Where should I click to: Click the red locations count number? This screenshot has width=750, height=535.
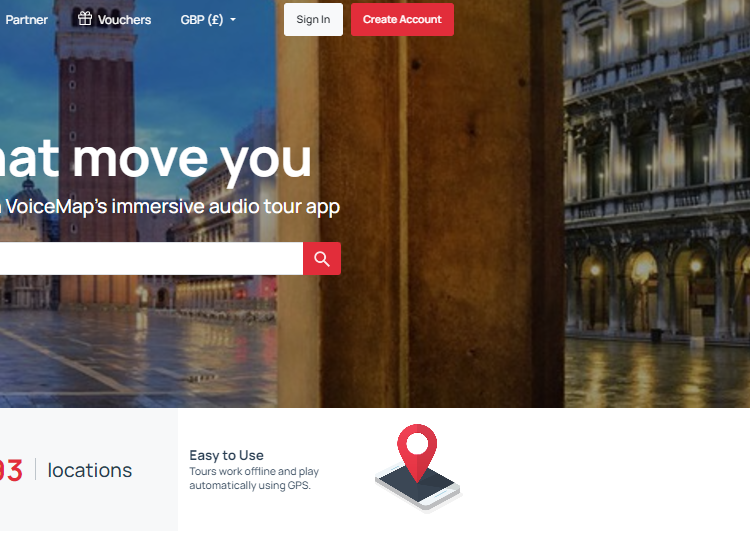pyautogui.click(x=11, y=470)
